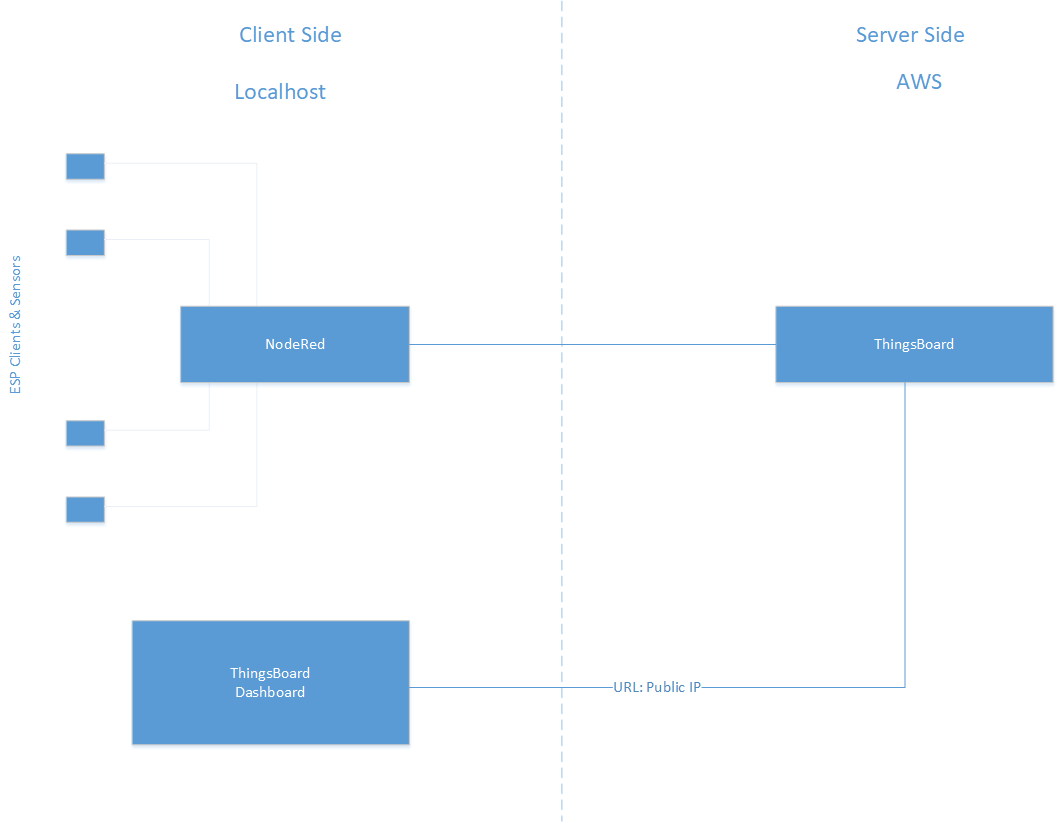
Task: Select the ESP Clients & Sensors vertical label
Action: [15, 324]
